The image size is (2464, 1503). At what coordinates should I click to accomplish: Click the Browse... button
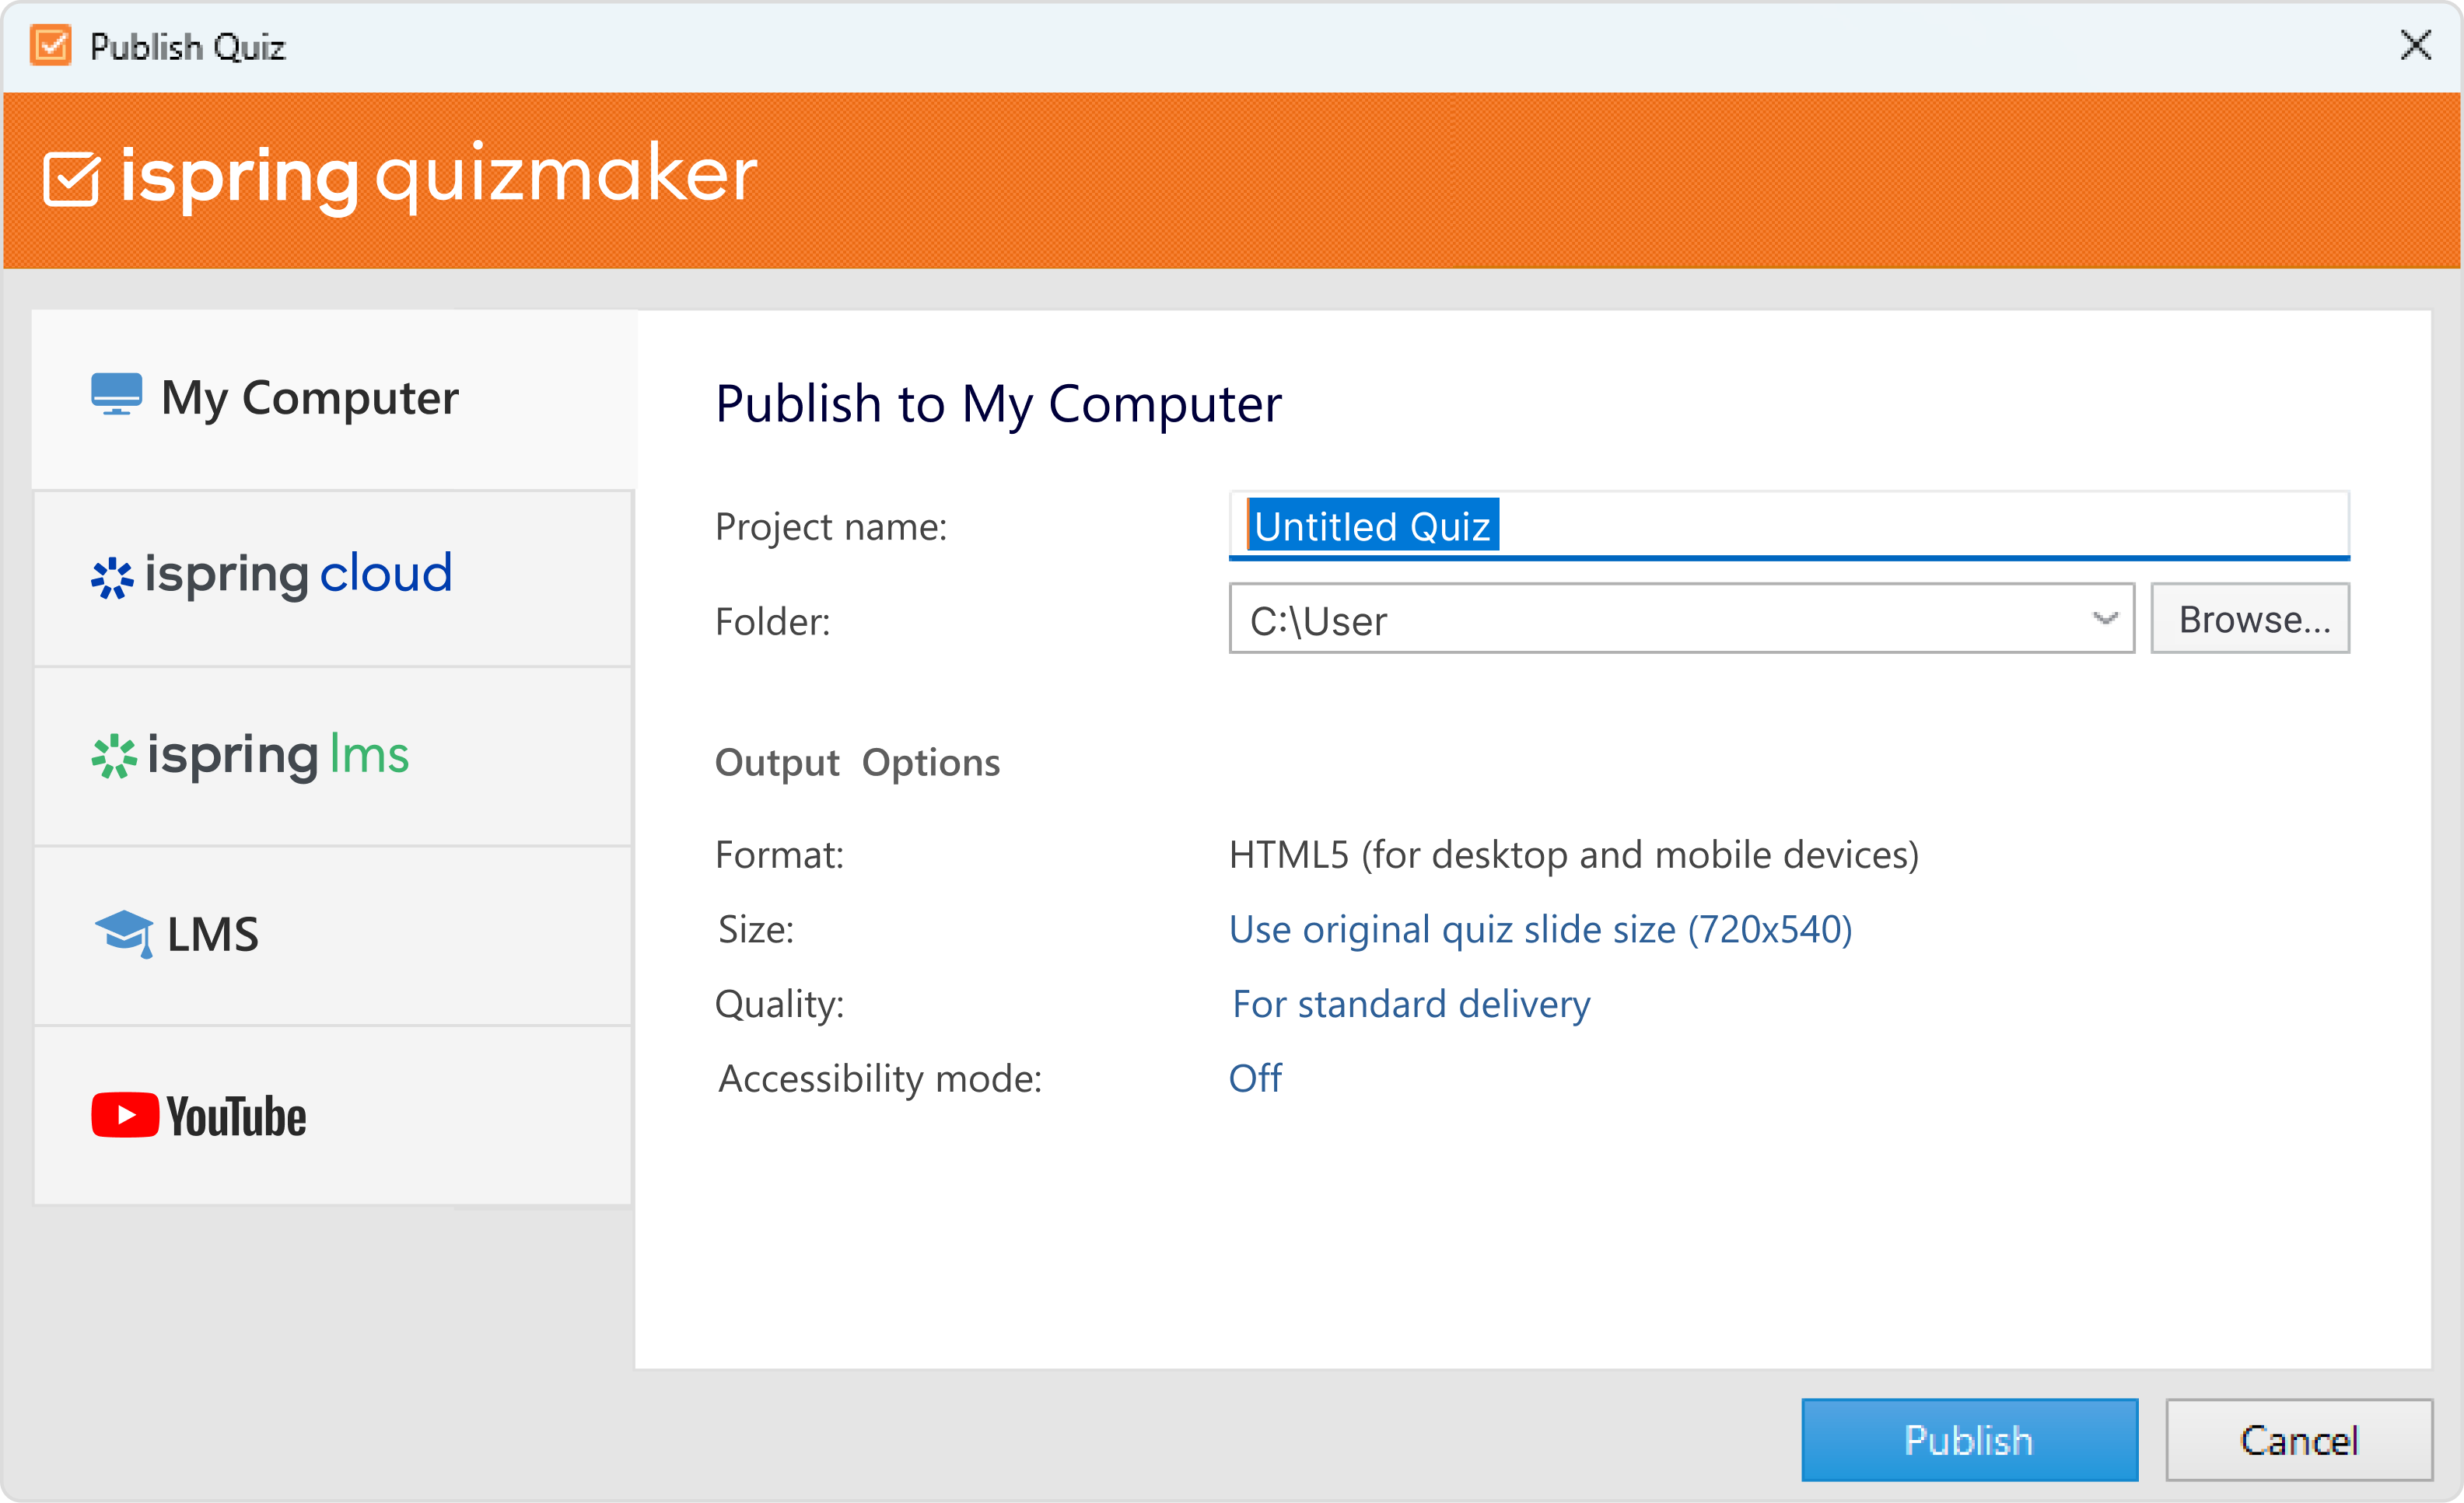pos(2250,619)
